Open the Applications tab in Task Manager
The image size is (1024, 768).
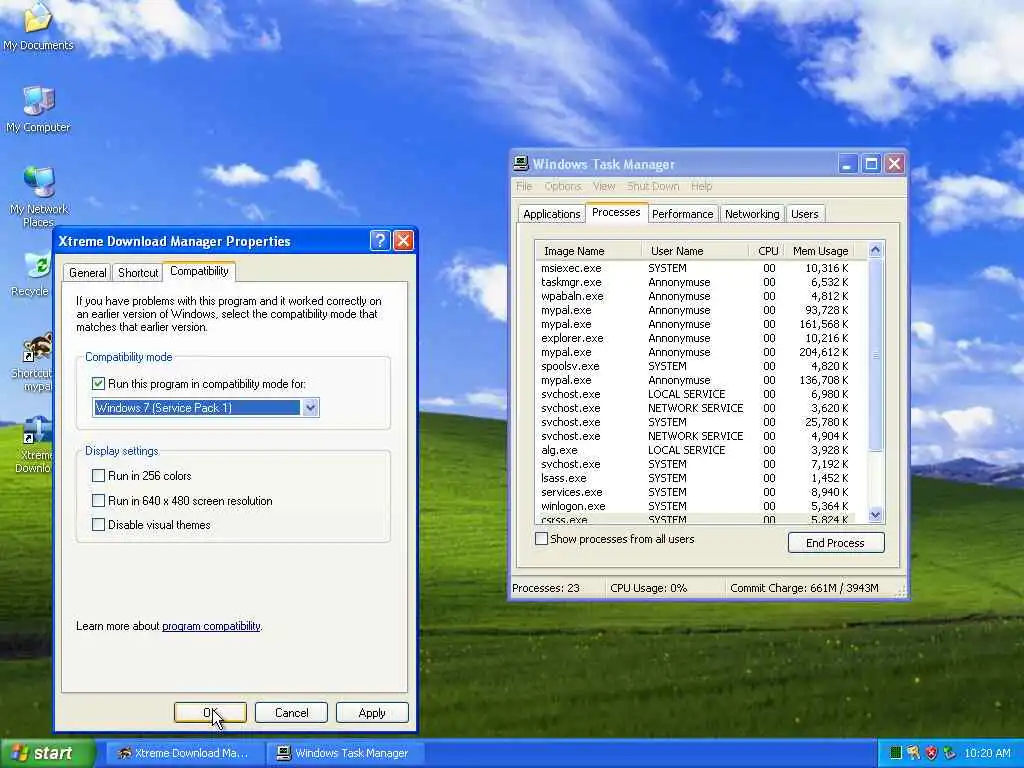pos(551,214)
